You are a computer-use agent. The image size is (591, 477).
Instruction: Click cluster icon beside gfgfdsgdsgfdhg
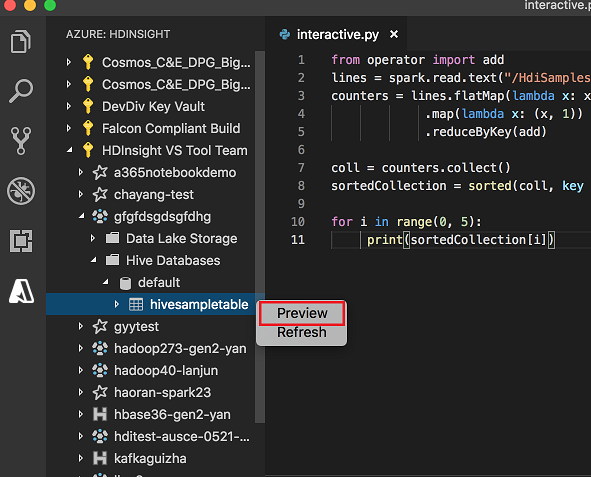pos(100,216)
